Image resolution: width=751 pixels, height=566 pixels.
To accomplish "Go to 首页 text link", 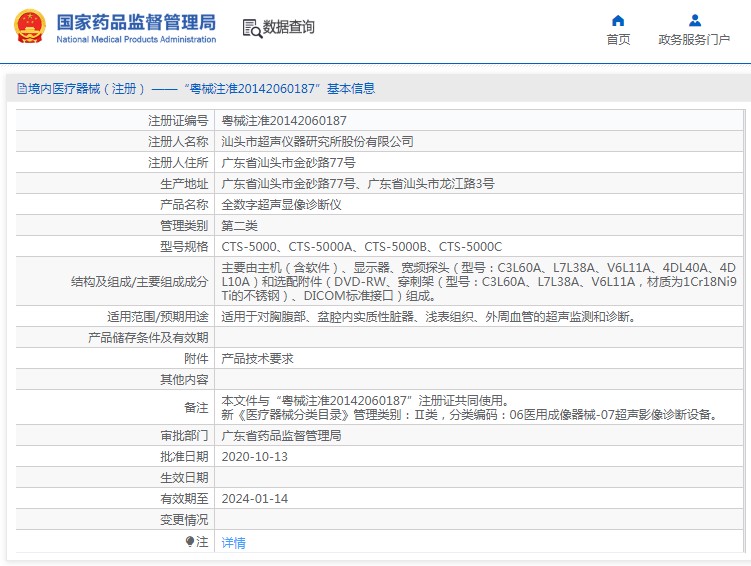I will [x=618, y=40].
